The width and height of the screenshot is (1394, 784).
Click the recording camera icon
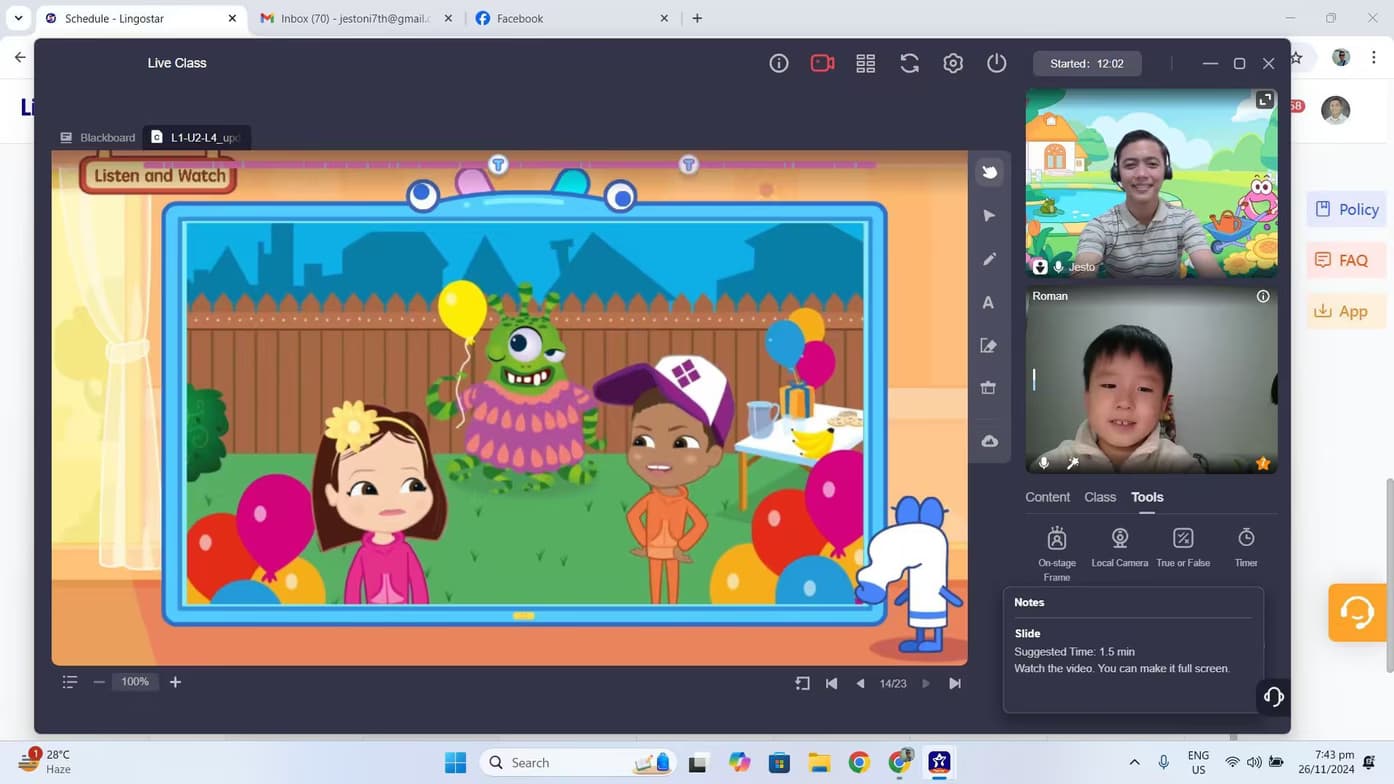(822, 63)
